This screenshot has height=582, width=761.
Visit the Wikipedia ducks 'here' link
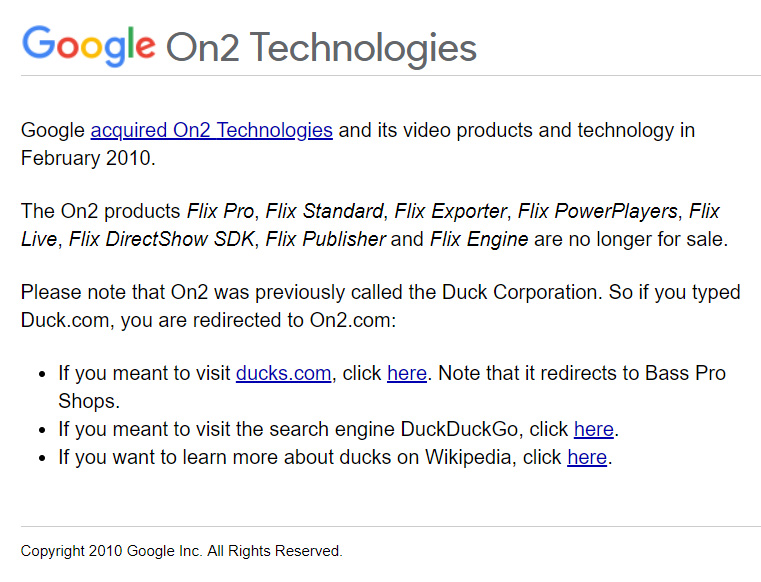click(587, 457)
